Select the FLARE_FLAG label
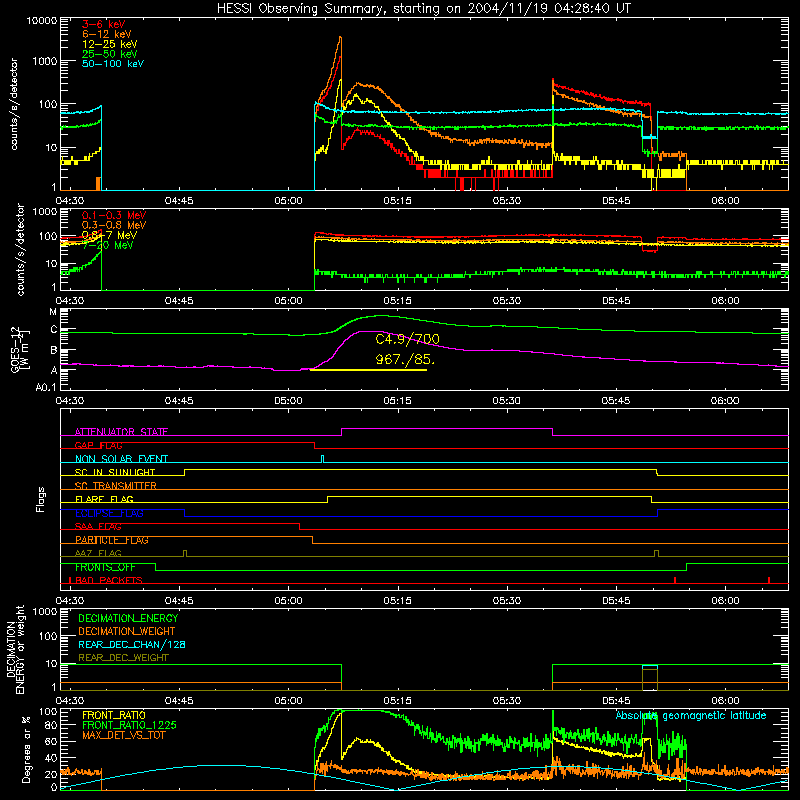The width and height of the screenshot is (800, 800). click(104, 499)
